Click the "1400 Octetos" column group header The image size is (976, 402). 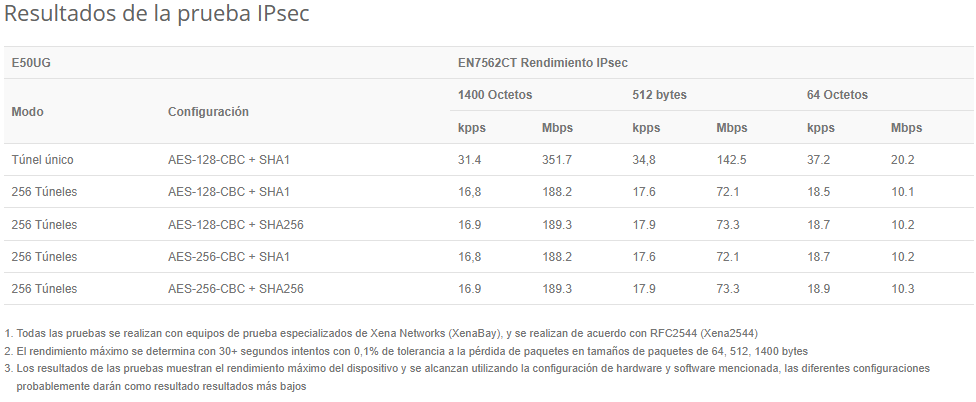495,95
